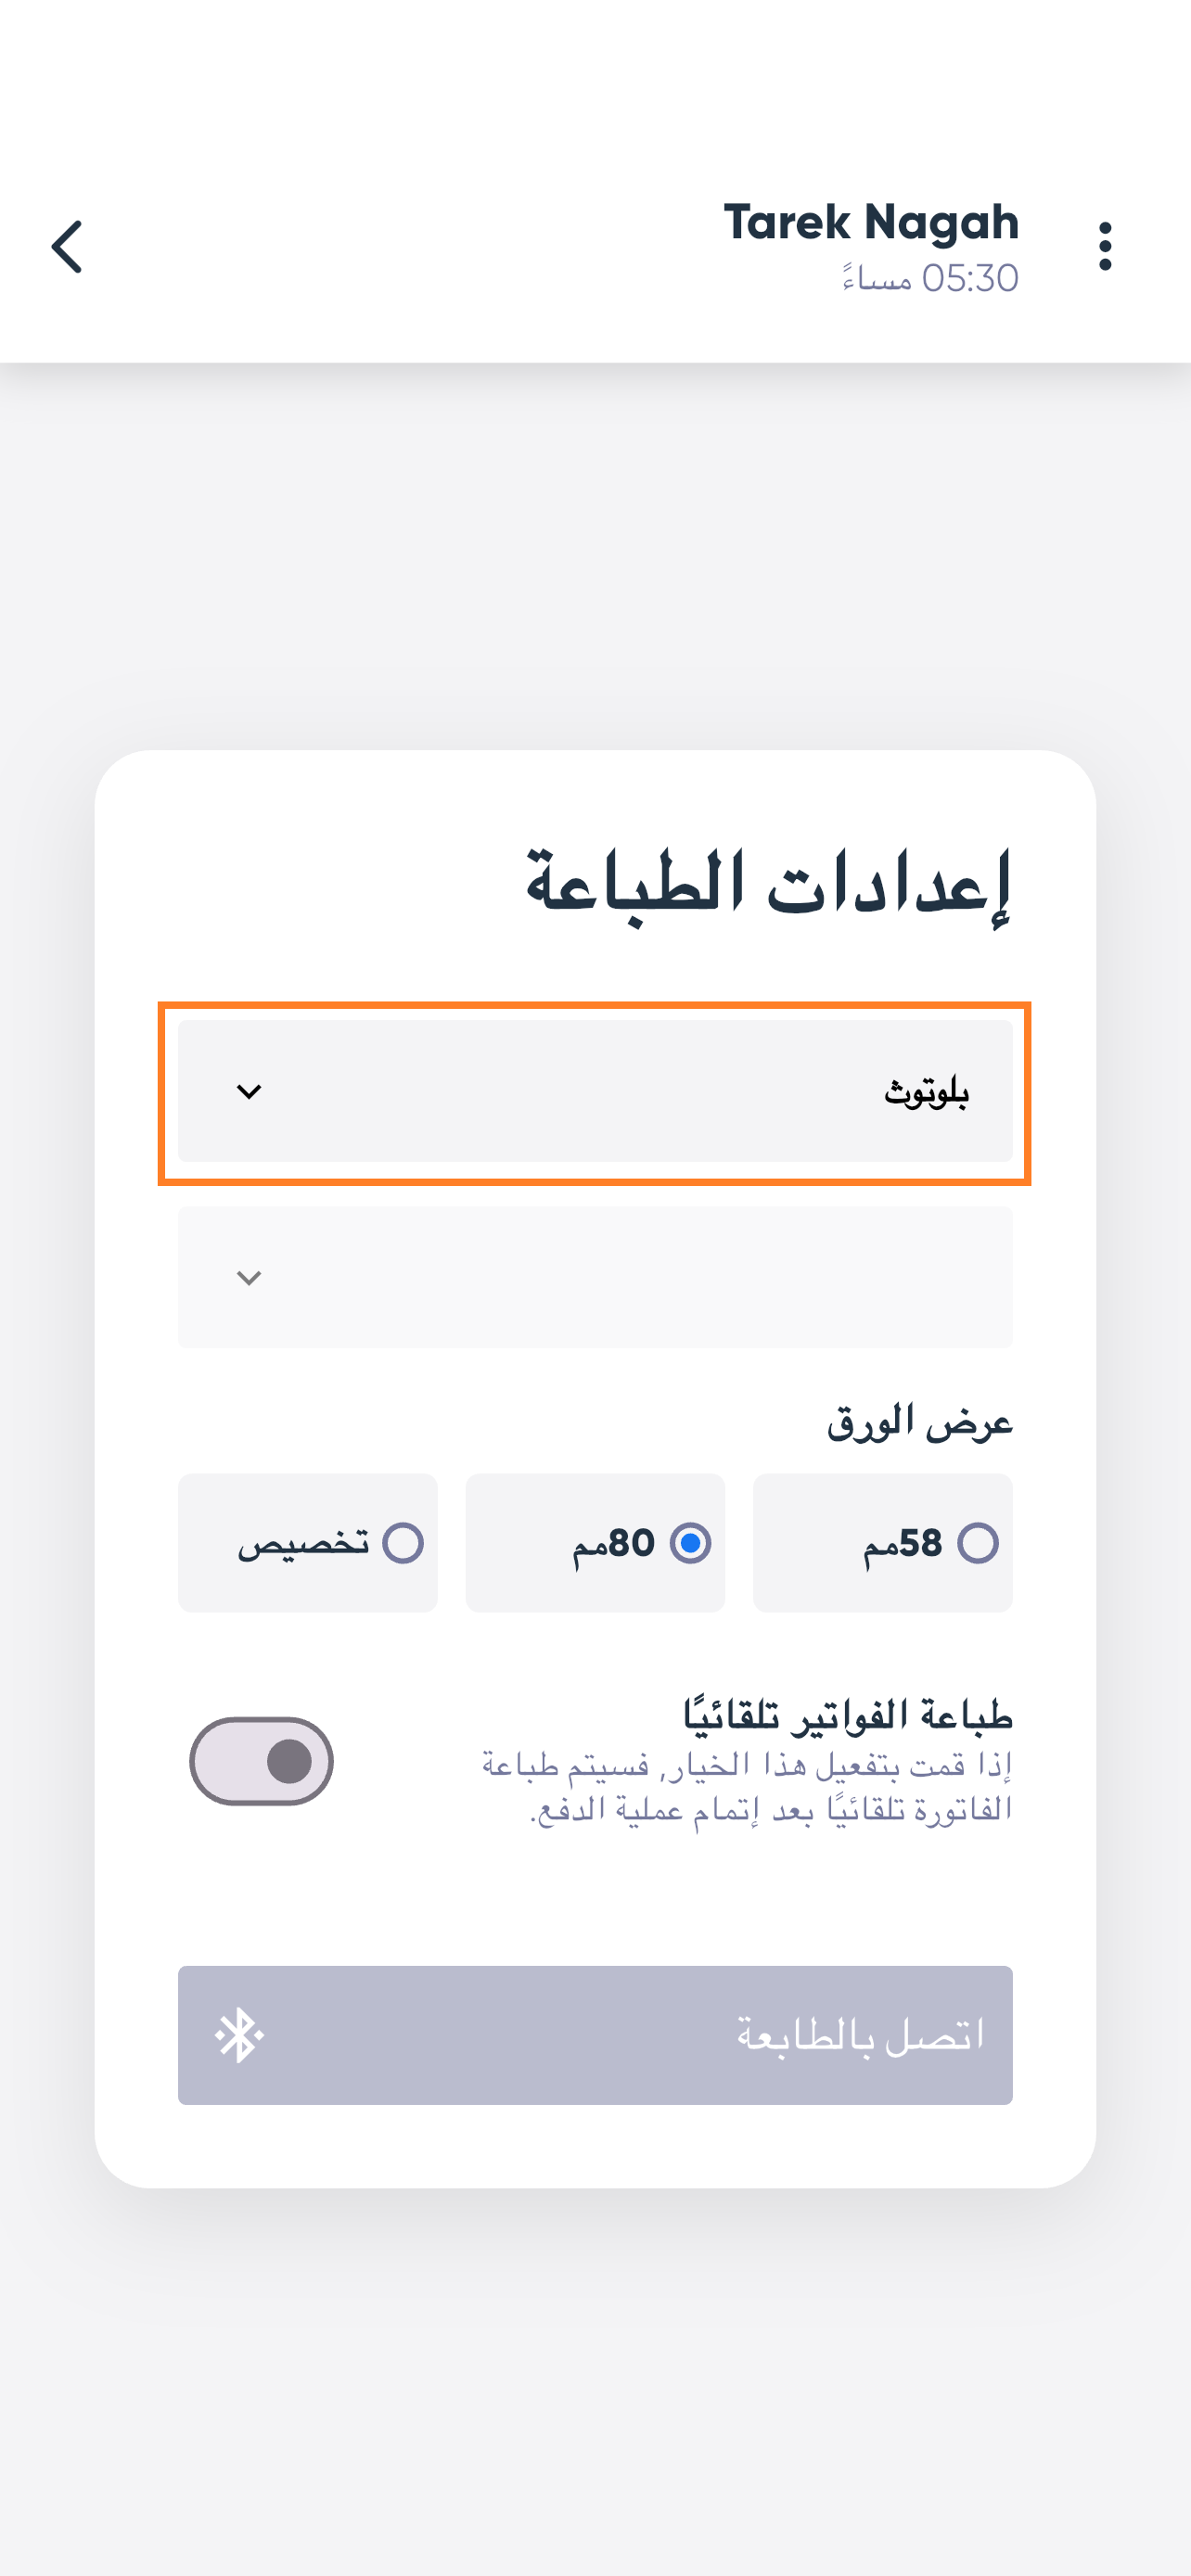Screen dimensions: 1191x2576
Task: Click the 80مم option text
Action: [x=613, y=1544]
